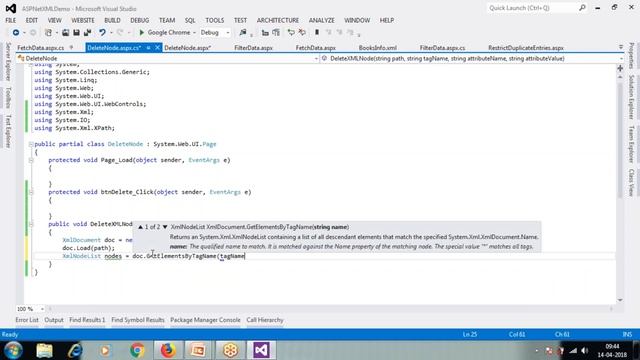Open the DEBUG menu
Screen dimensions: 640x360
point(140,20)
